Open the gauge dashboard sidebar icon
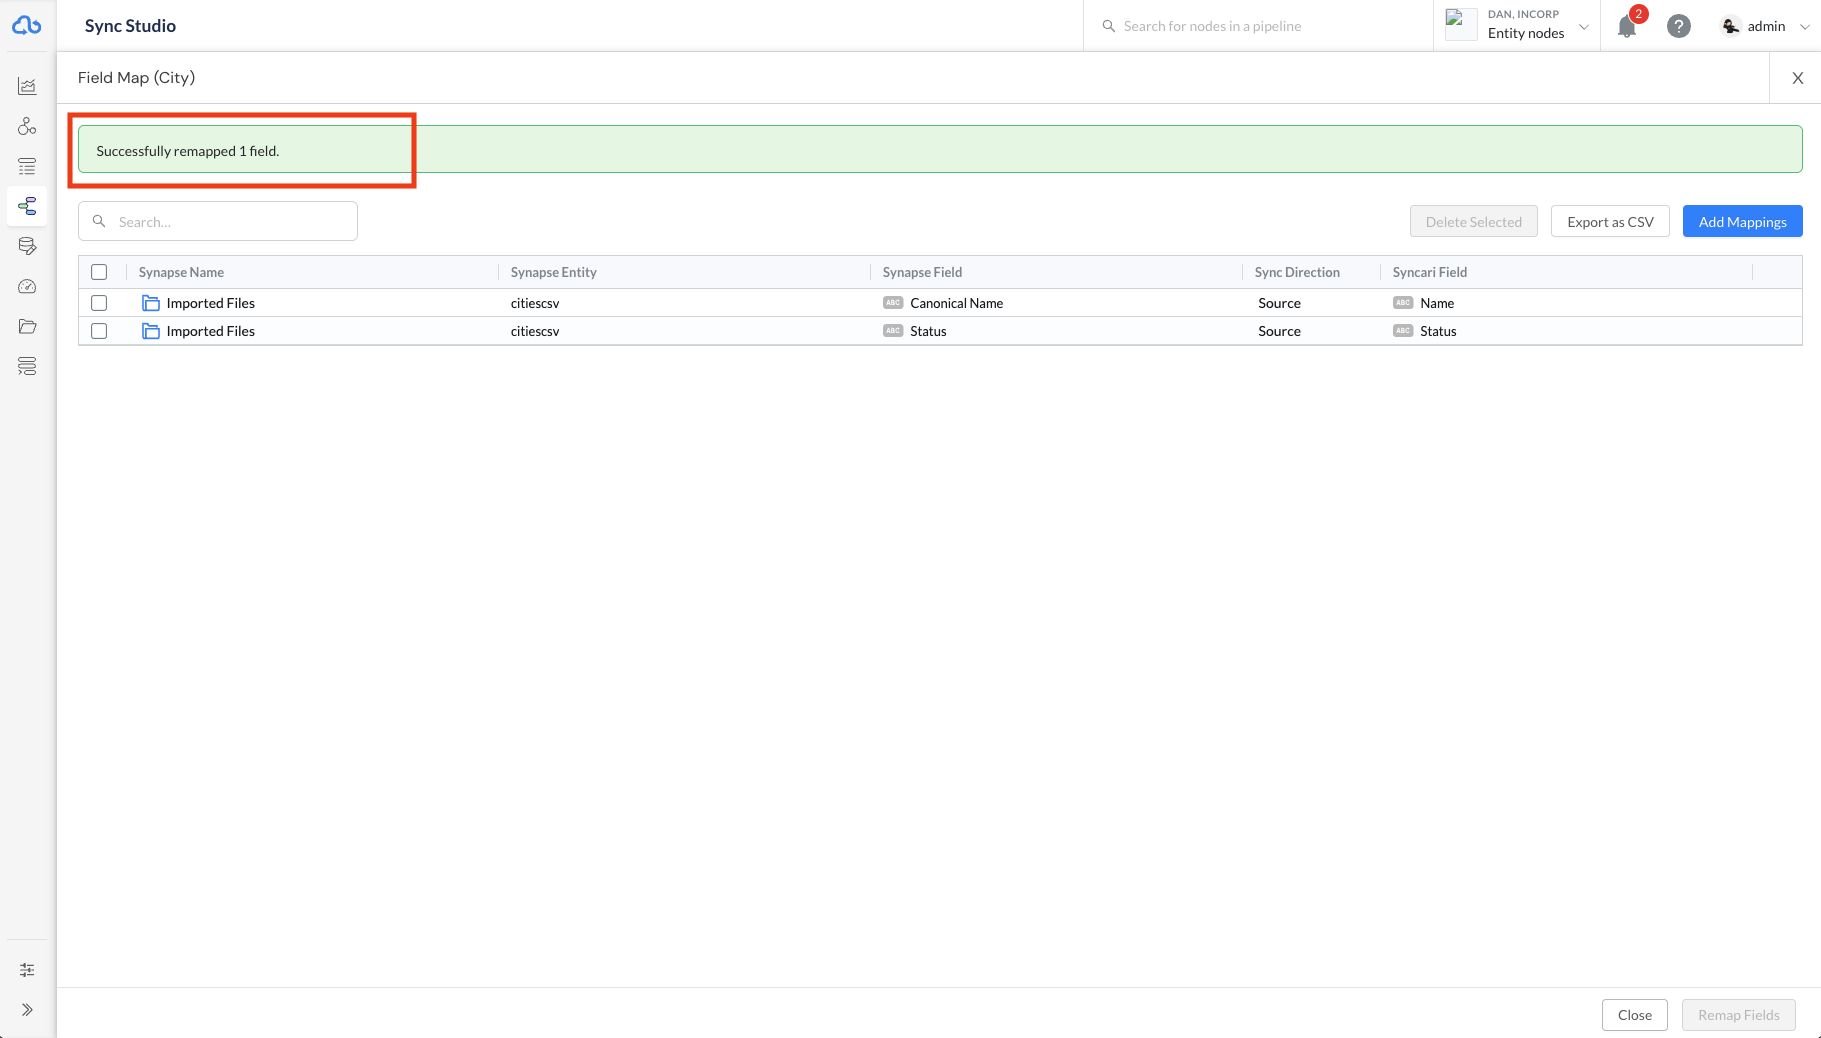This screenshot has height=1038, width=1821. coord(27,287)
